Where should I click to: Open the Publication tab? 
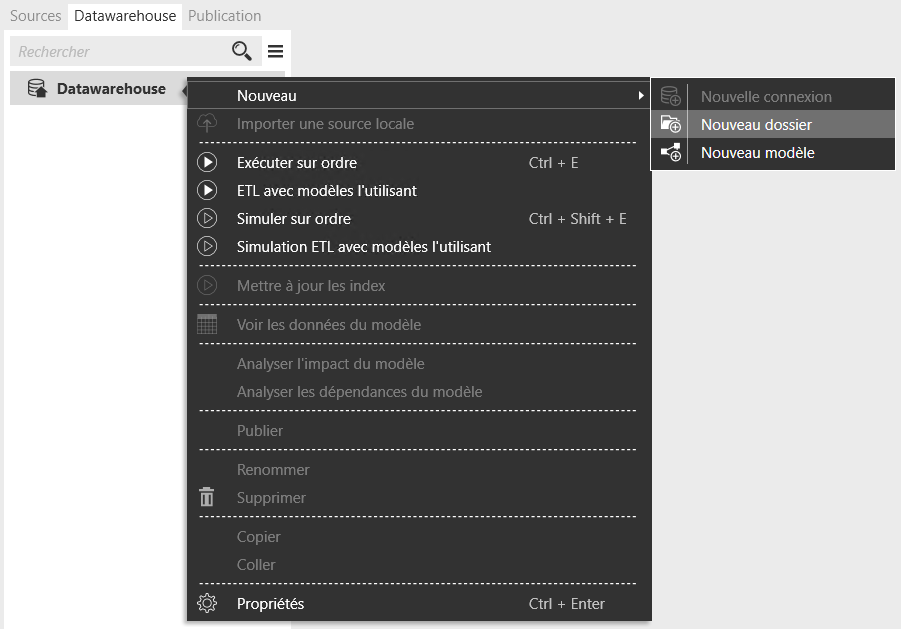click(x=224, y=16)
